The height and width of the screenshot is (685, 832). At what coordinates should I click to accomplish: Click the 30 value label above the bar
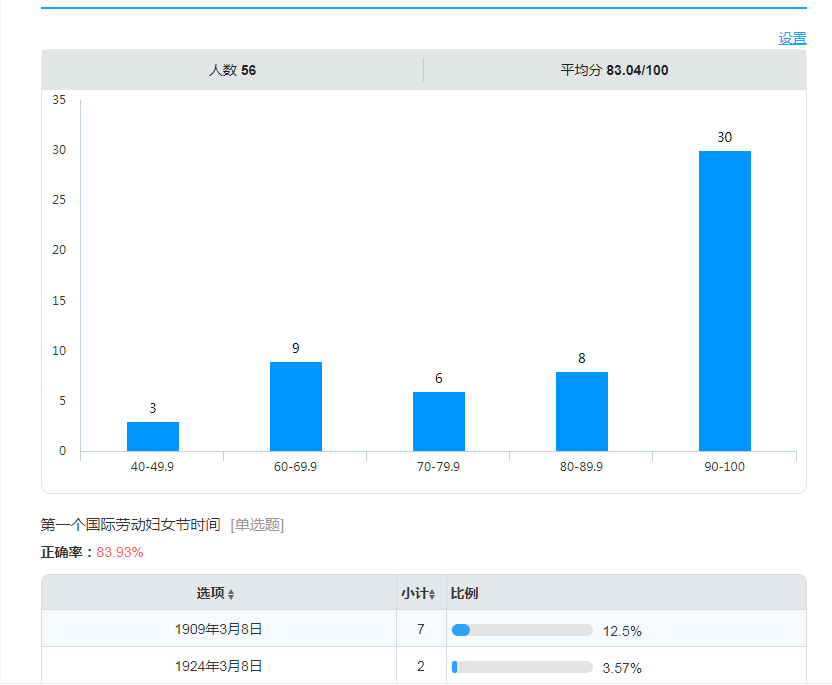[724, 137]
